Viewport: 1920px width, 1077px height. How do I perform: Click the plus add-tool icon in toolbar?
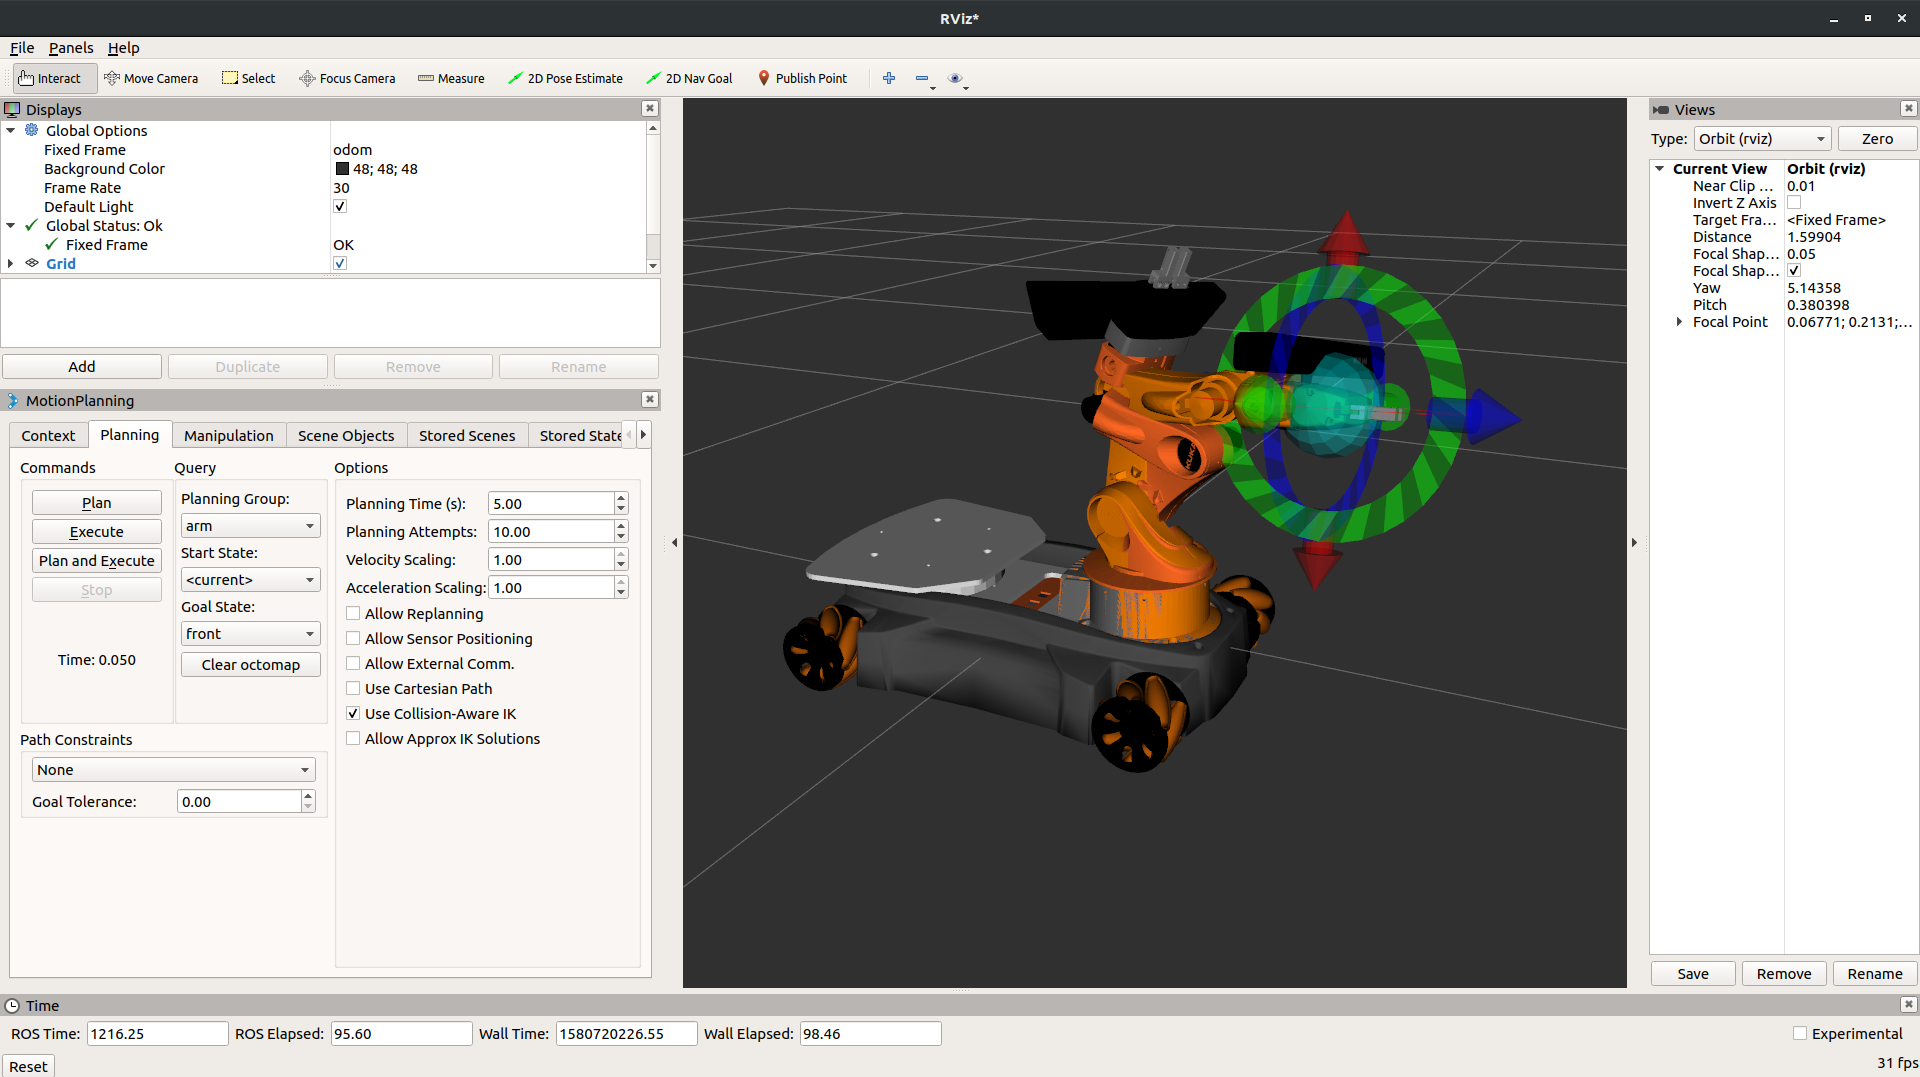point(889,78)
